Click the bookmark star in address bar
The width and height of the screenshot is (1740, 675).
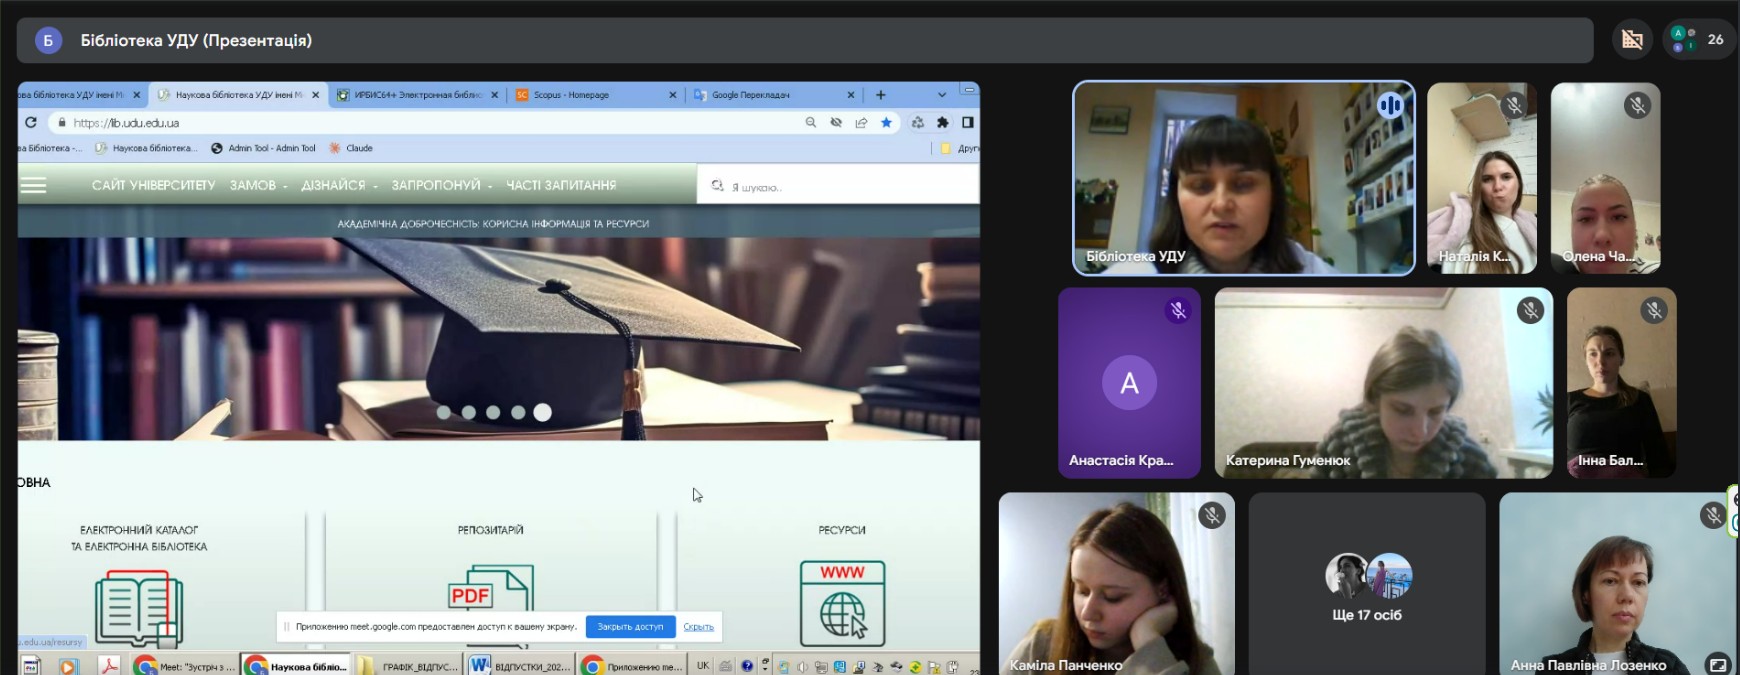pyautogui.click(x=886, y=123)
